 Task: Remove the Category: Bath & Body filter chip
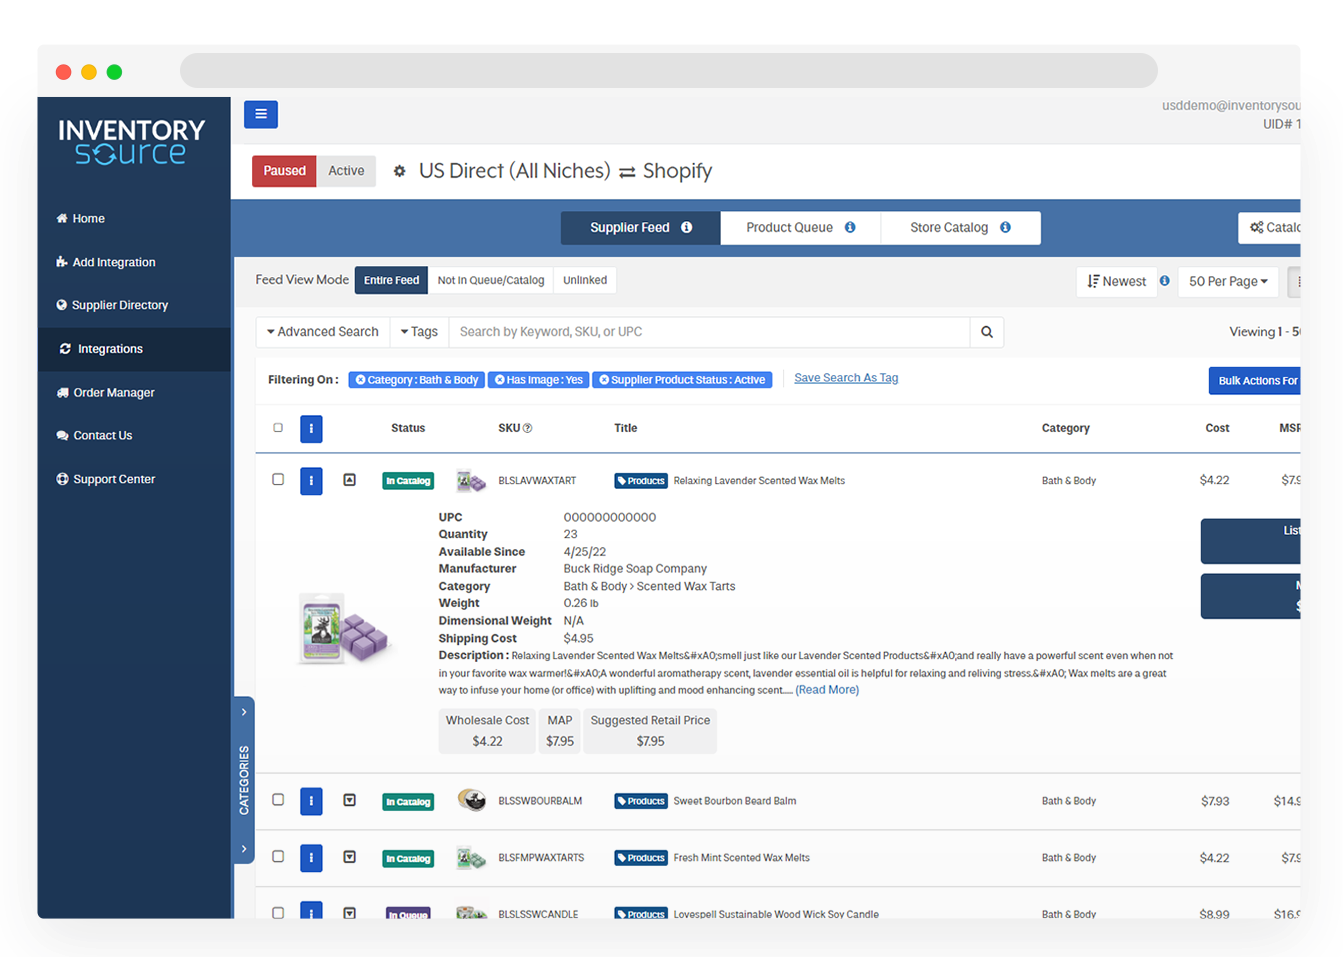click(x=360, y=379)
